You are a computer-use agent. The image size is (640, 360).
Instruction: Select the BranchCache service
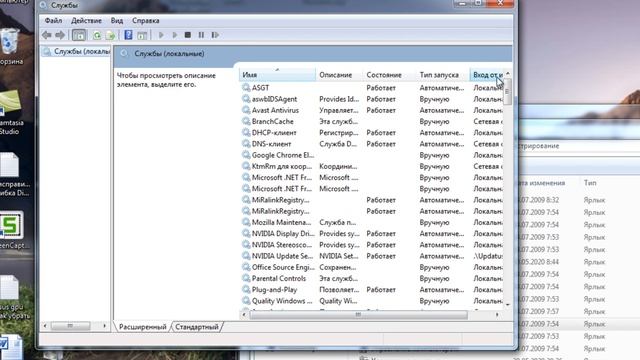[273, 122]
